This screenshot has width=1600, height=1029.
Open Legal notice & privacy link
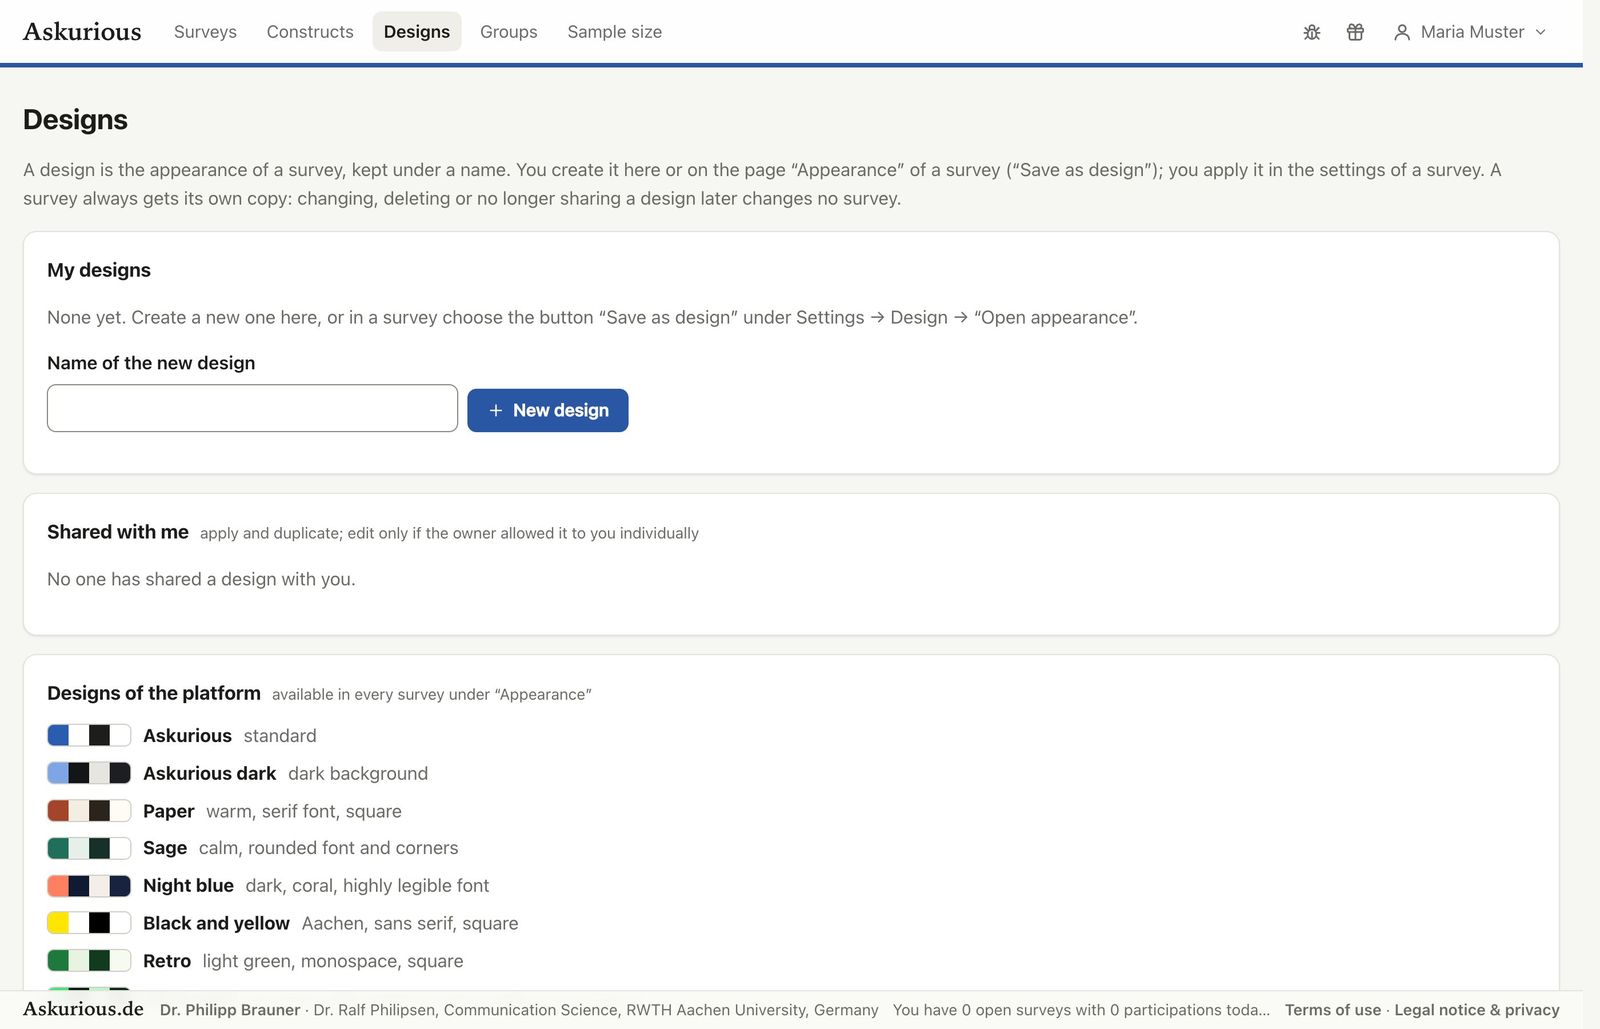pyautogui.click(x=1476, y=1010)
